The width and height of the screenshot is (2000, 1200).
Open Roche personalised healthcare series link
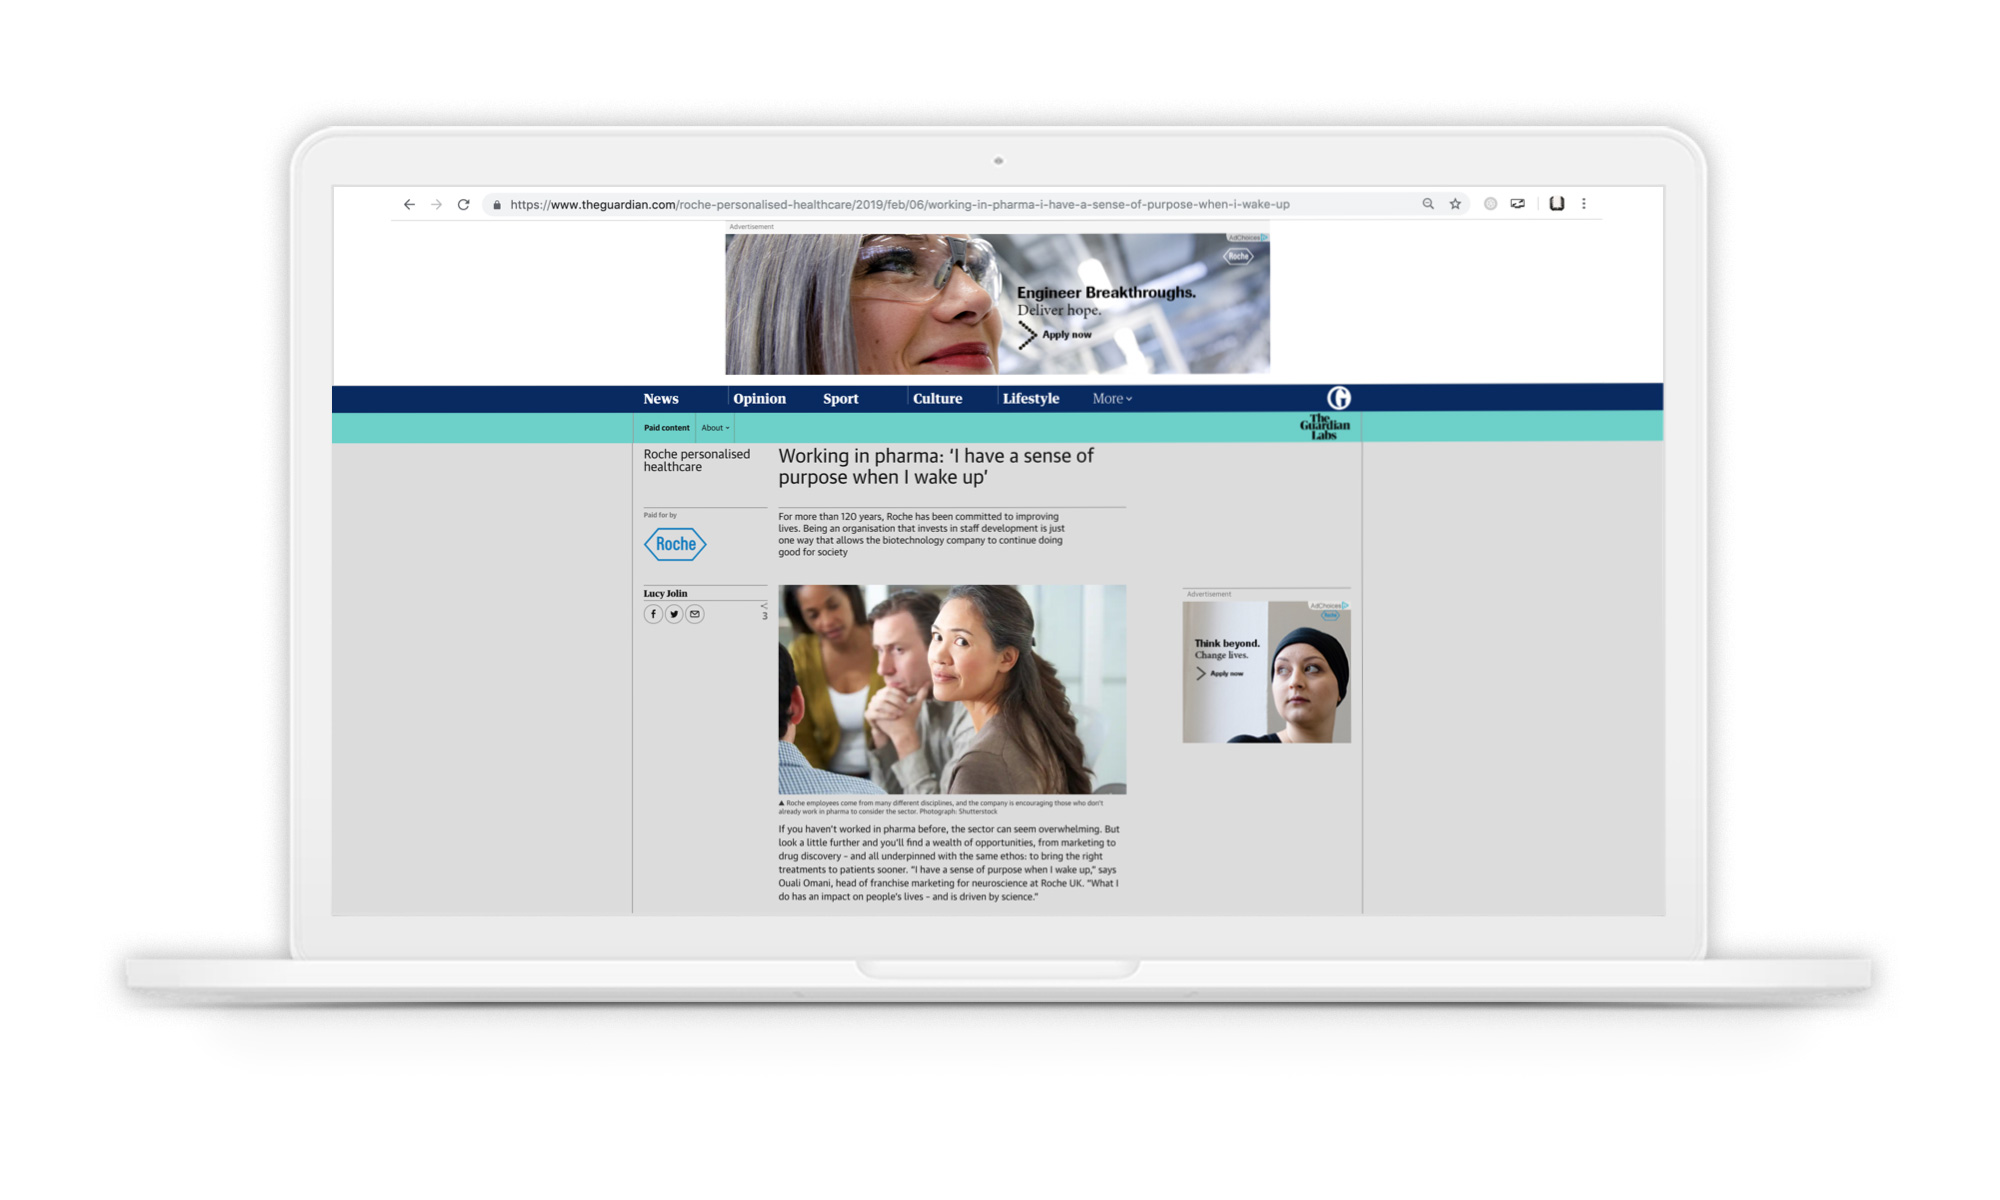(x=697, y=460)
